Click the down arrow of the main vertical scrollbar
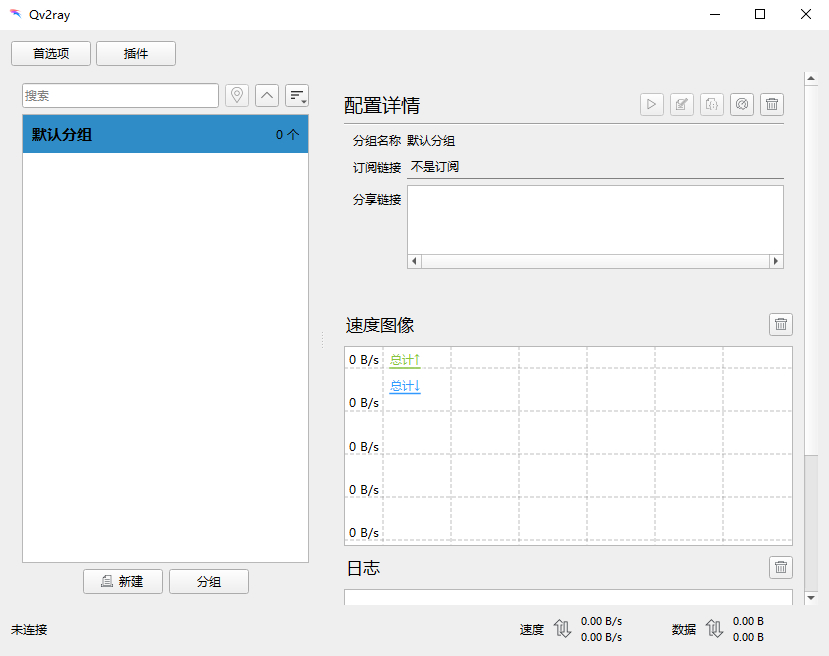This screenshot has width=829, height=656. tap(811, 598)
